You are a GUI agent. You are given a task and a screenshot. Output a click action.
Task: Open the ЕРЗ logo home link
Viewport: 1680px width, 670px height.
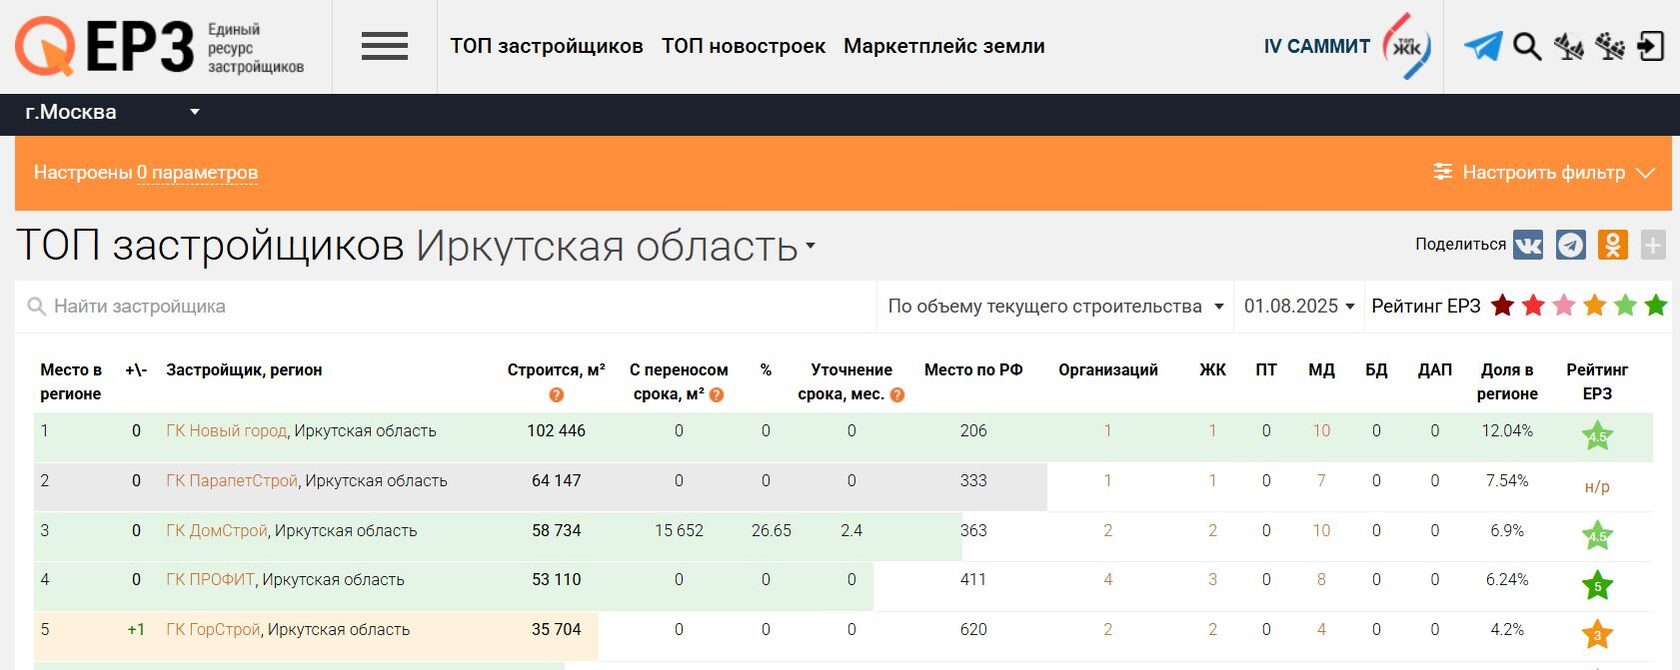(159, 46)
